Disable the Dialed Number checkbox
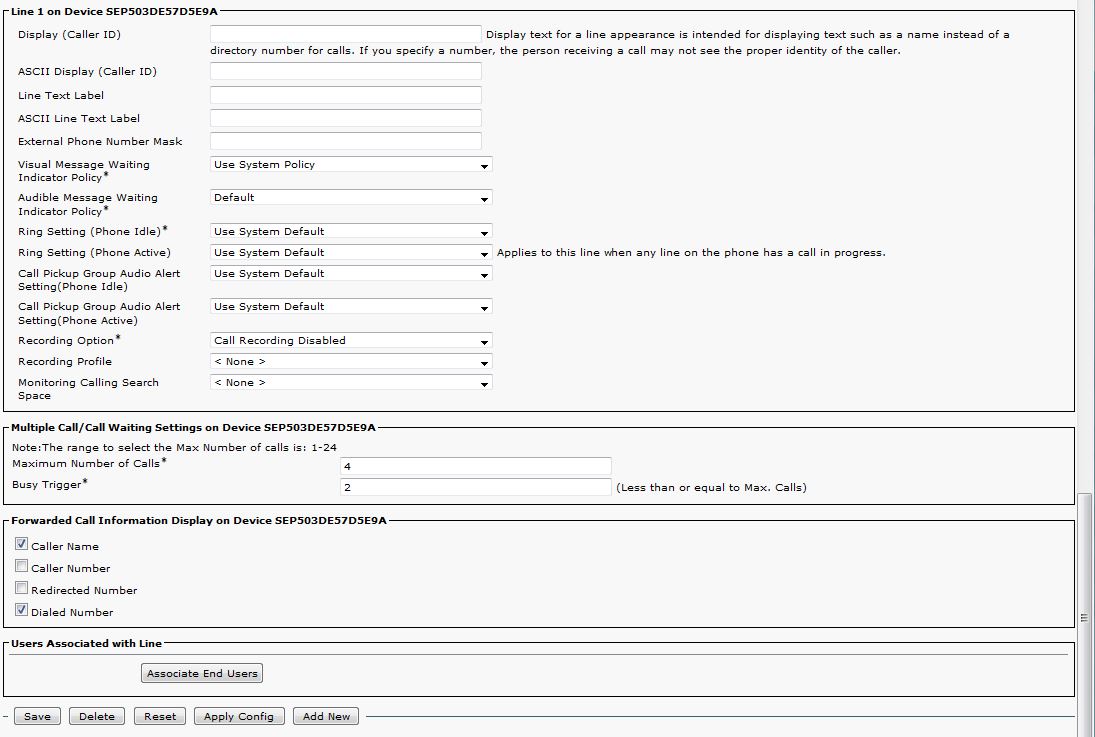 (21, 611)
